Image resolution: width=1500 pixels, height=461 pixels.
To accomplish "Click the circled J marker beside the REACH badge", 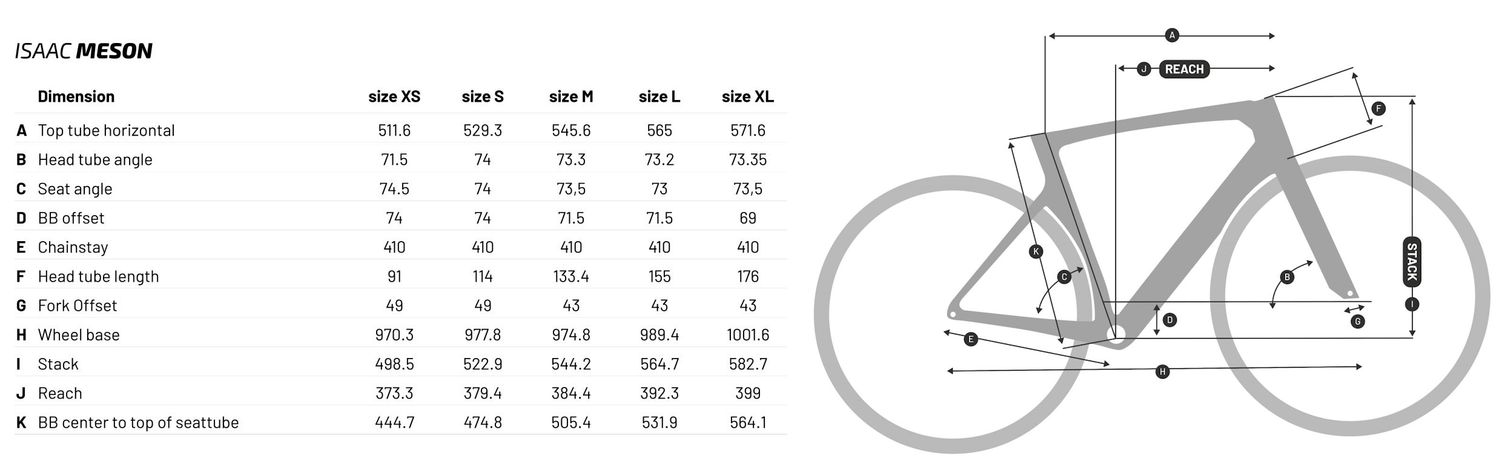I will pyautogui.click(x=1143, y=69).
